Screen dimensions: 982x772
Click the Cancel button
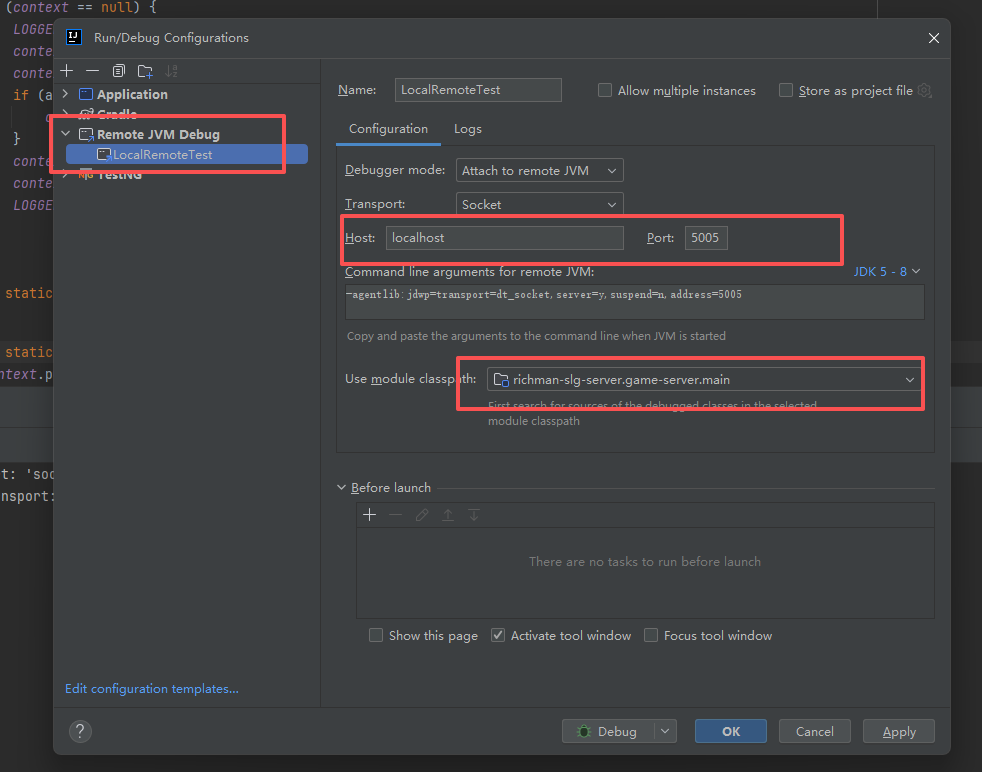(x=814, y=731)
